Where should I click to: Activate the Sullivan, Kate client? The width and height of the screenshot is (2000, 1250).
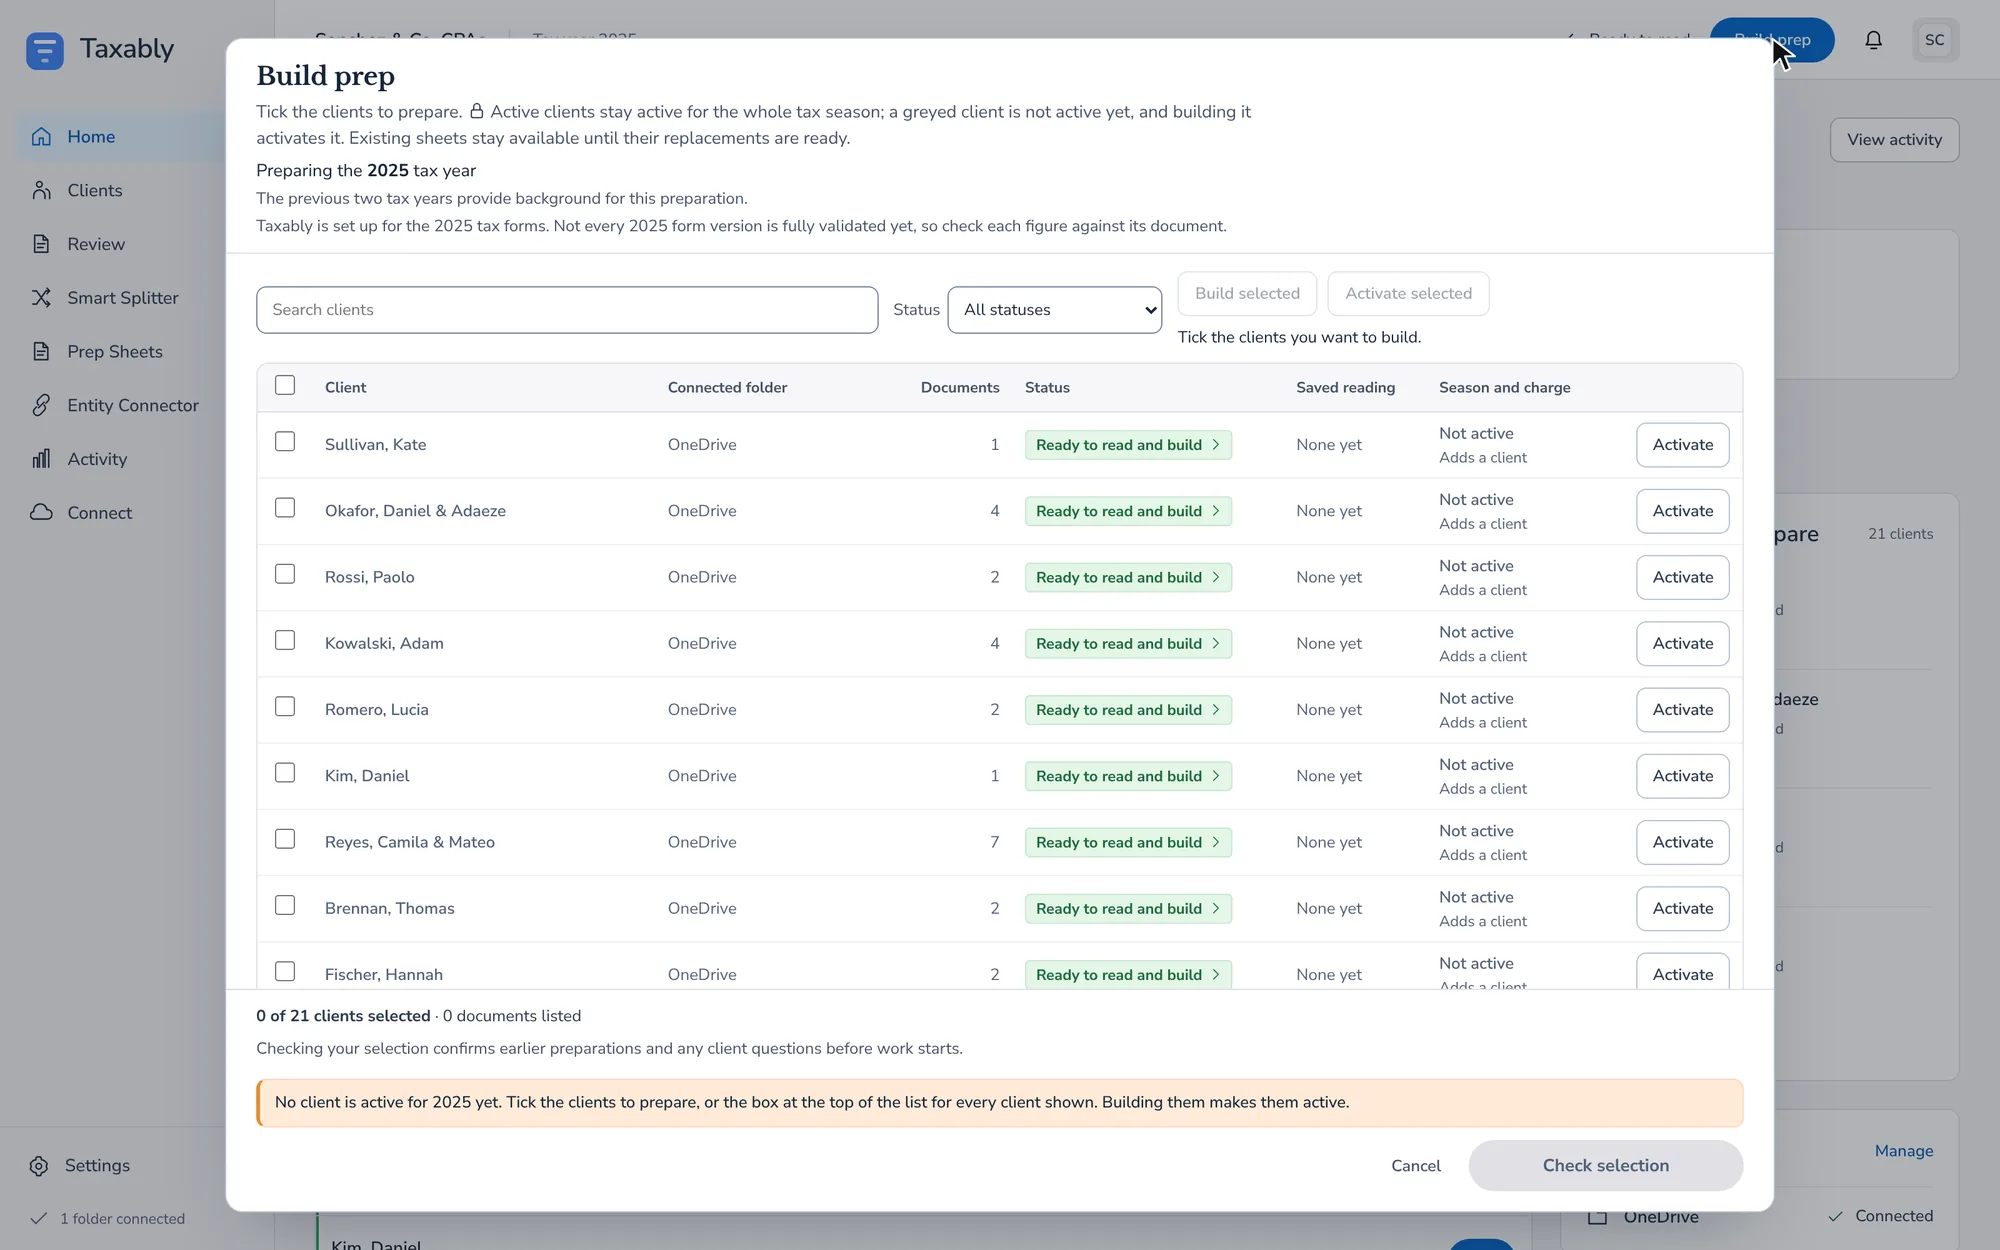pyautogui.click(x=1683, y=445)
